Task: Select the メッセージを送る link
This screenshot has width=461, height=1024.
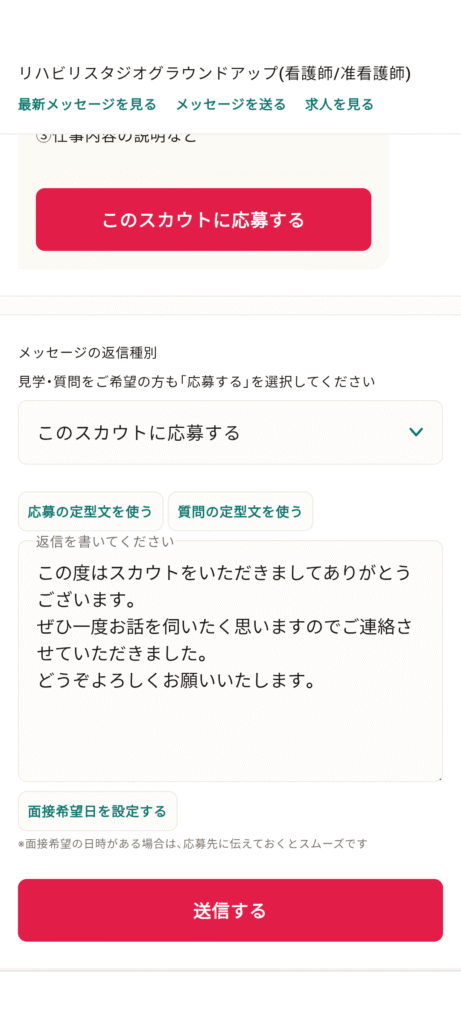Action: point(230,104)
